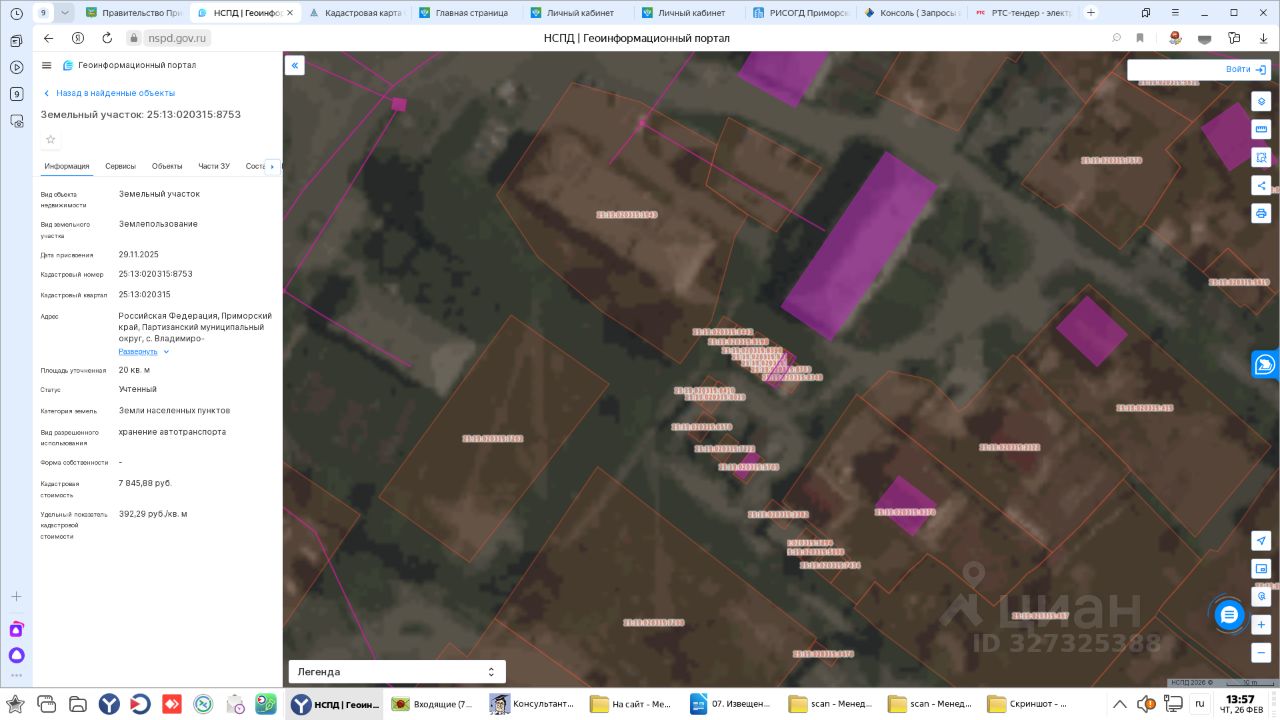Share the current map view
Viewport: 1280px width, 720px height.
pos(1261,186)
